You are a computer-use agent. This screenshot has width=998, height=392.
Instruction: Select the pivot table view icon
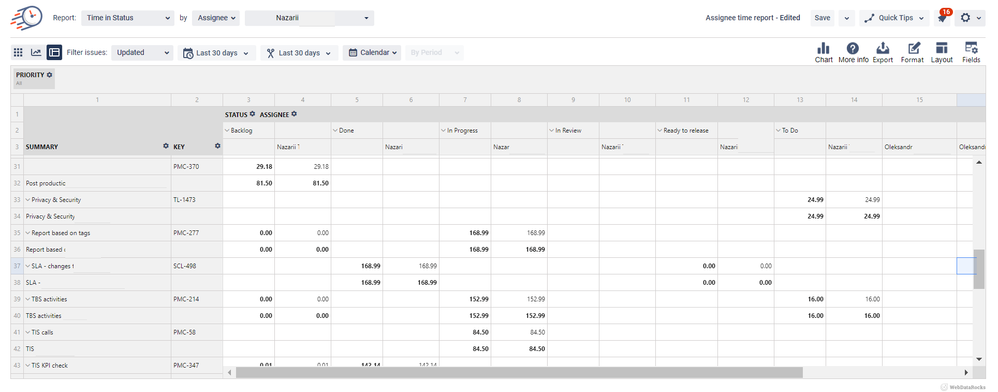tap(54, 52)
